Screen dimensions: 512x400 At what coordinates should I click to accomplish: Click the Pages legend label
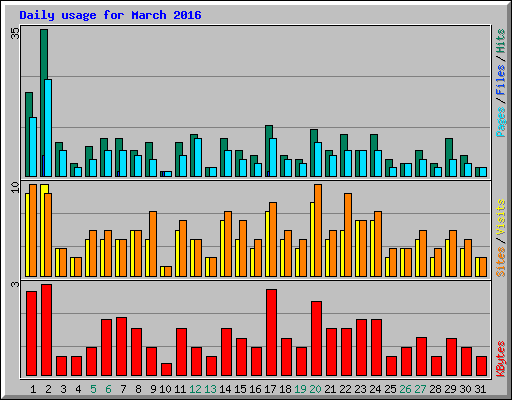pos(501,122)
